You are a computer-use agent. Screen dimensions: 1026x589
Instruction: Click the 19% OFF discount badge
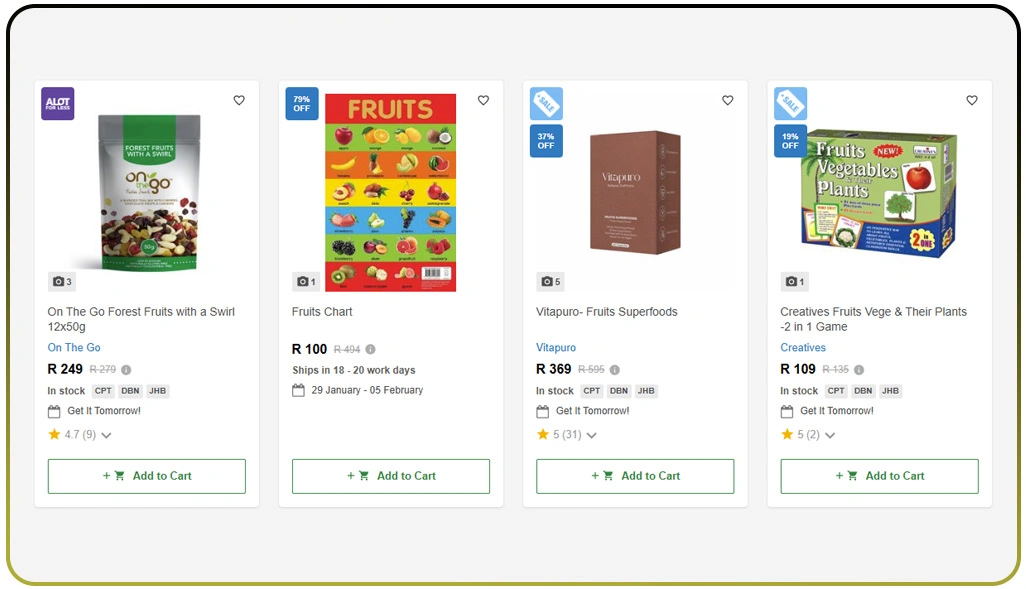point(789,141)
